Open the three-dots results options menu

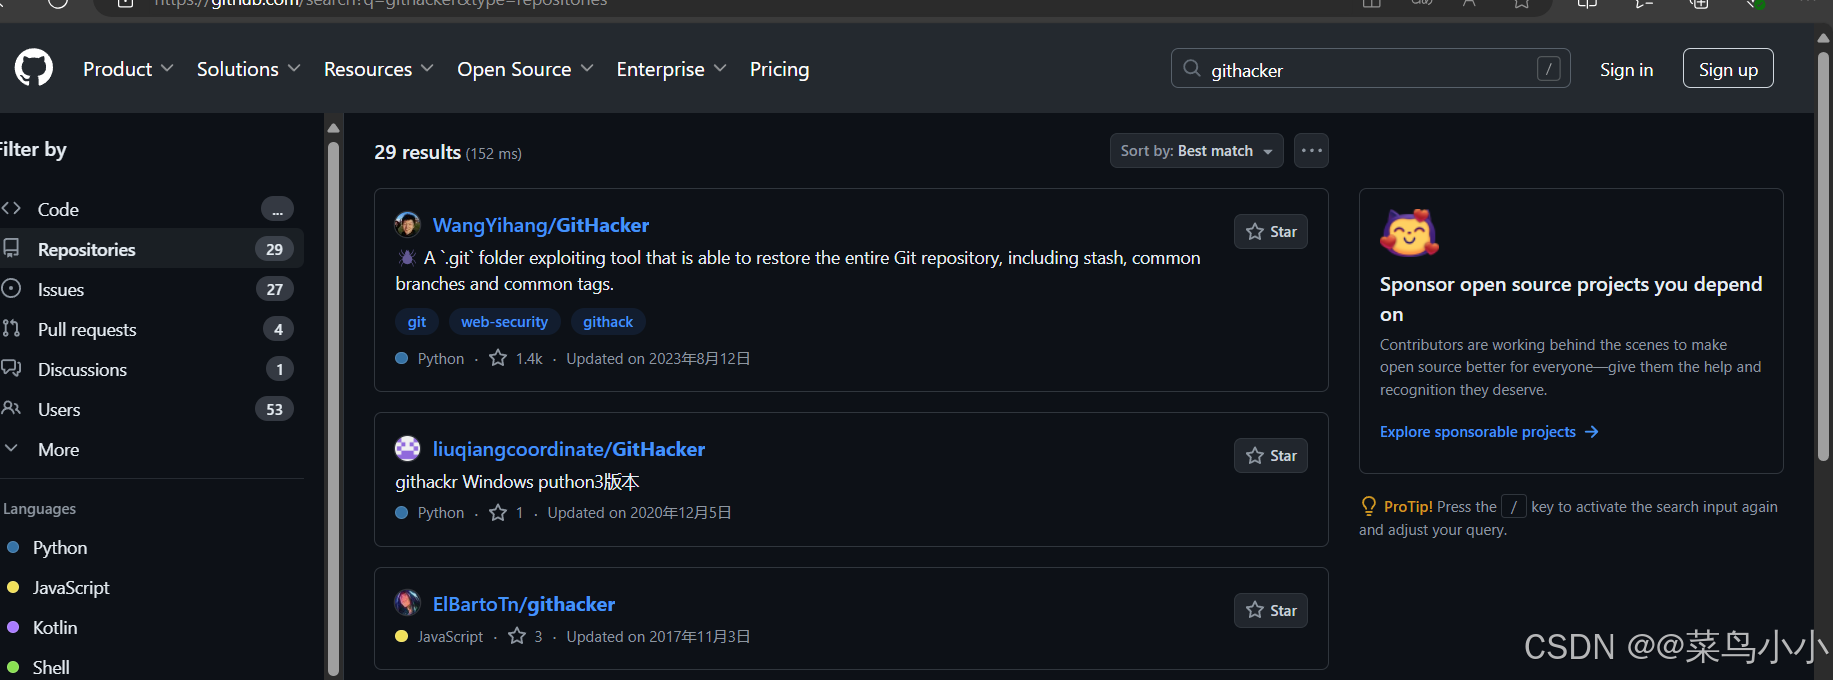[1311, 151]
